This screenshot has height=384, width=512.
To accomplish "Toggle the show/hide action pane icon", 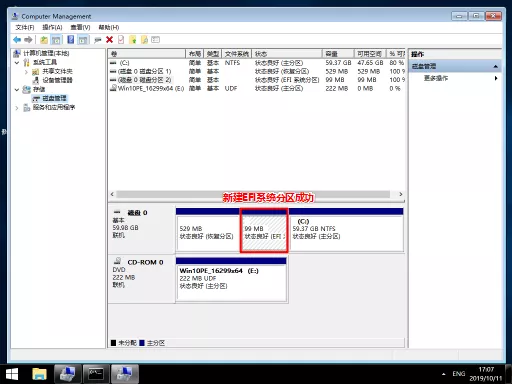I will [x=83, y=40].
